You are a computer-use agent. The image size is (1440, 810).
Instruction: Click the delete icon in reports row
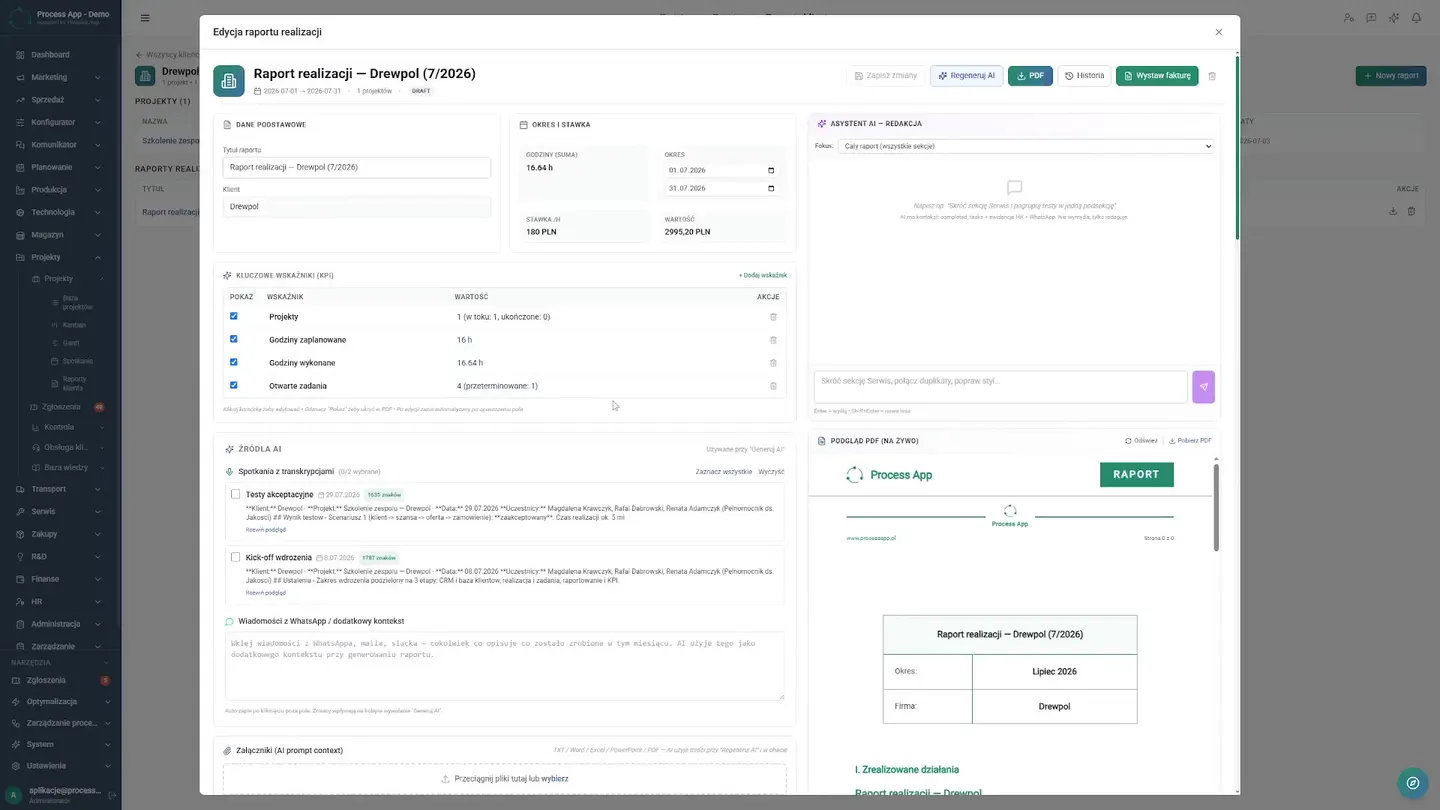click(x=1411, y=211)
